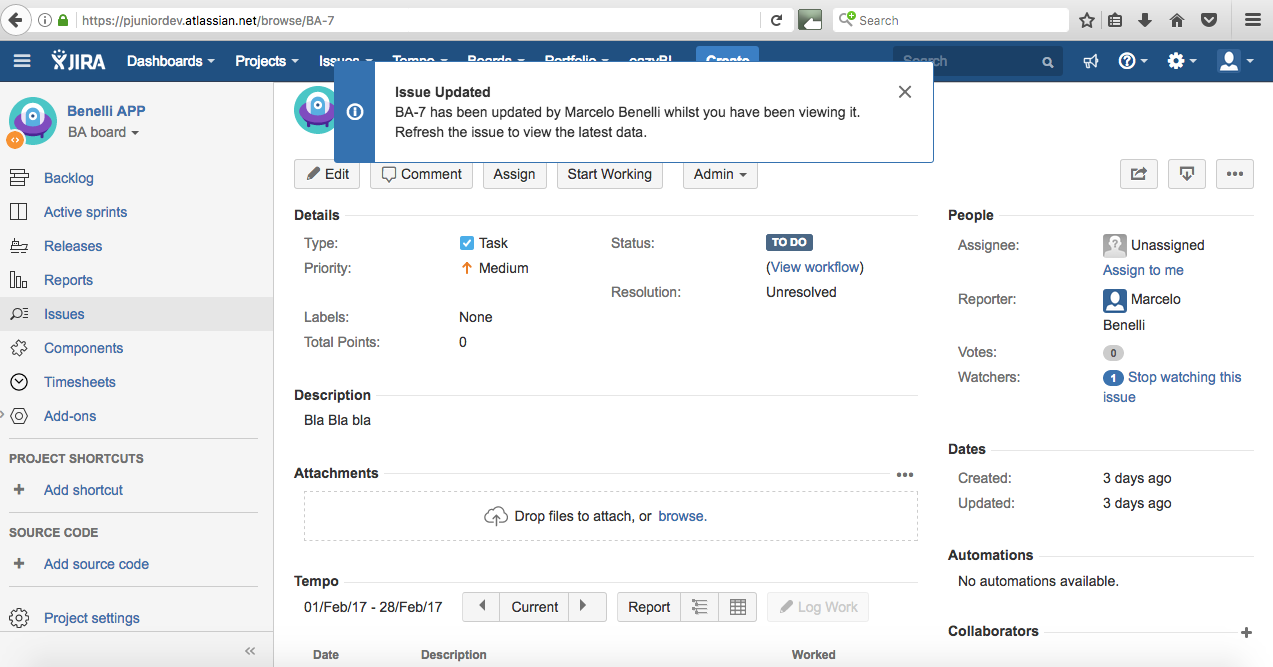Go to the browser home icon
Viewport: 1273px width, 667px height.
click(1177, 20)
